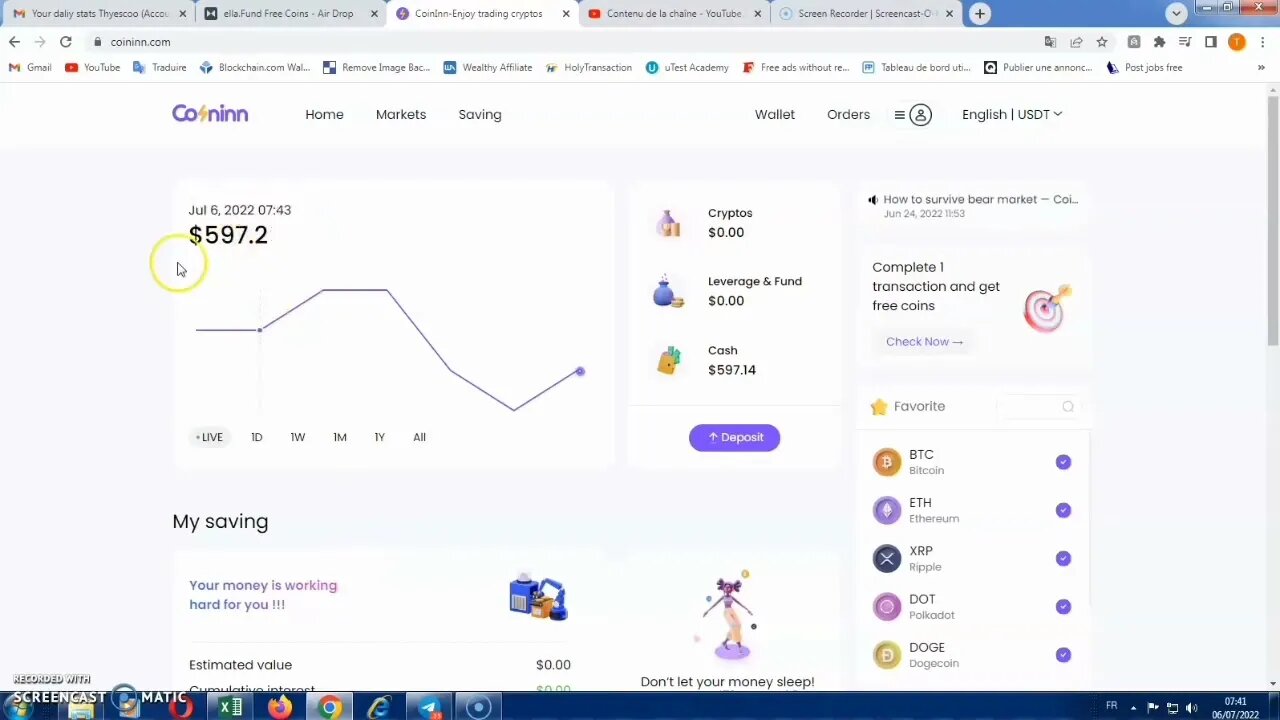Uncheck DOGE favorite checkmark
1280x720 pixels.
point(1063,654)
